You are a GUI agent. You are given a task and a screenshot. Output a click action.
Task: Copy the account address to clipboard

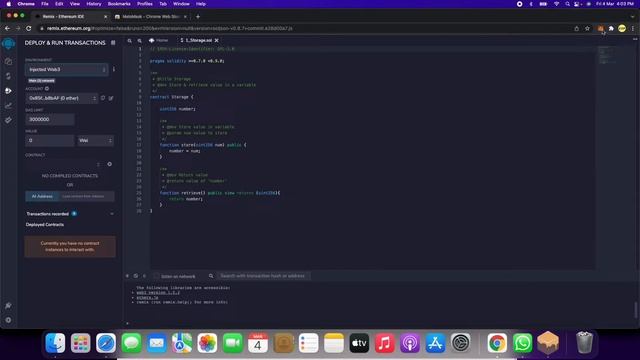[x=103, y=98]
